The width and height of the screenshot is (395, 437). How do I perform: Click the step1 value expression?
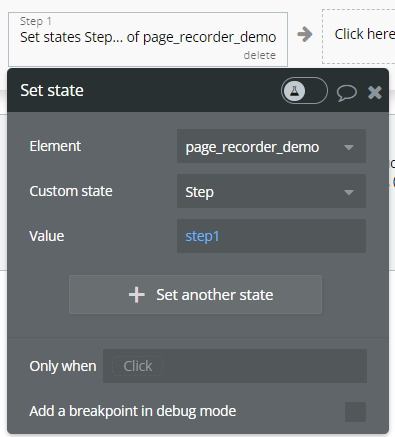202,236
